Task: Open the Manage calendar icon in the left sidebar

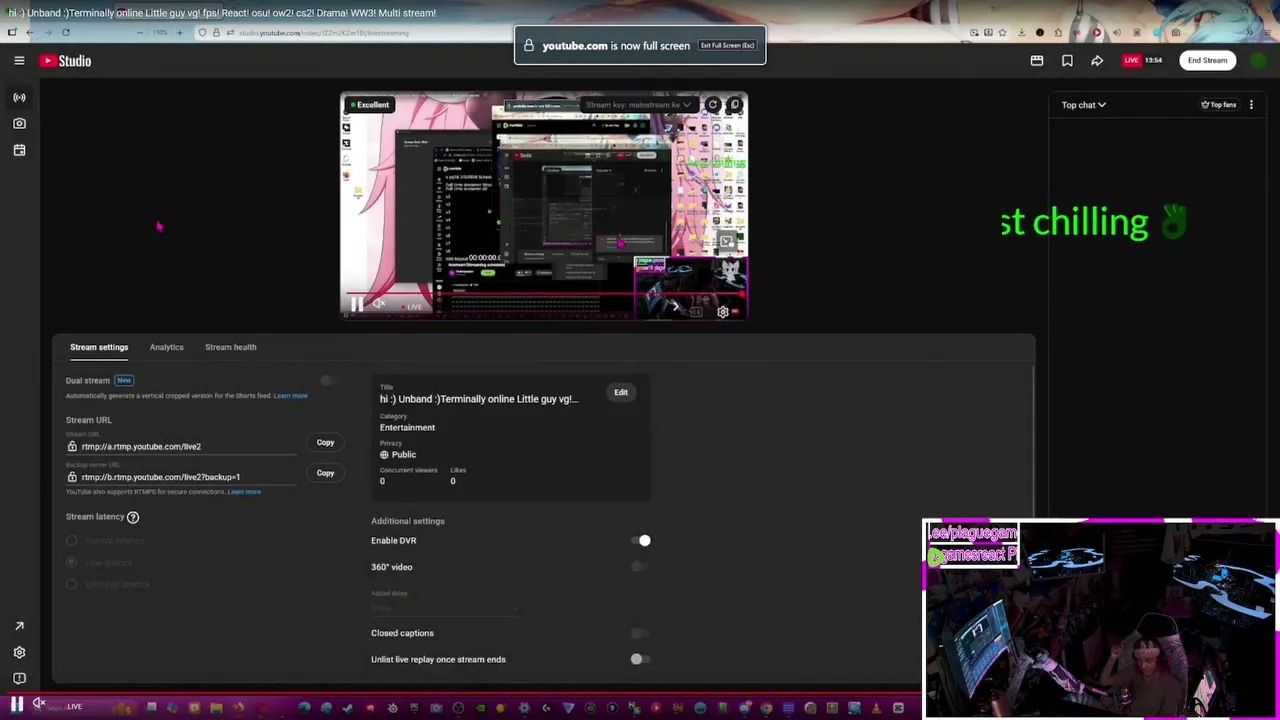Action: (x=19, y=150)
